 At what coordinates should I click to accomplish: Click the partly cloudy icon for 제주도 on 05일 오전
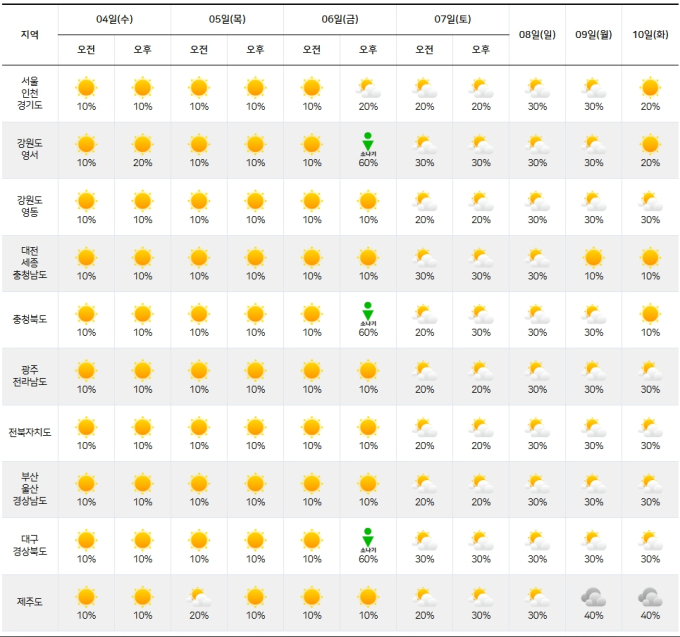pyautogui.click(x=199, y=597)
